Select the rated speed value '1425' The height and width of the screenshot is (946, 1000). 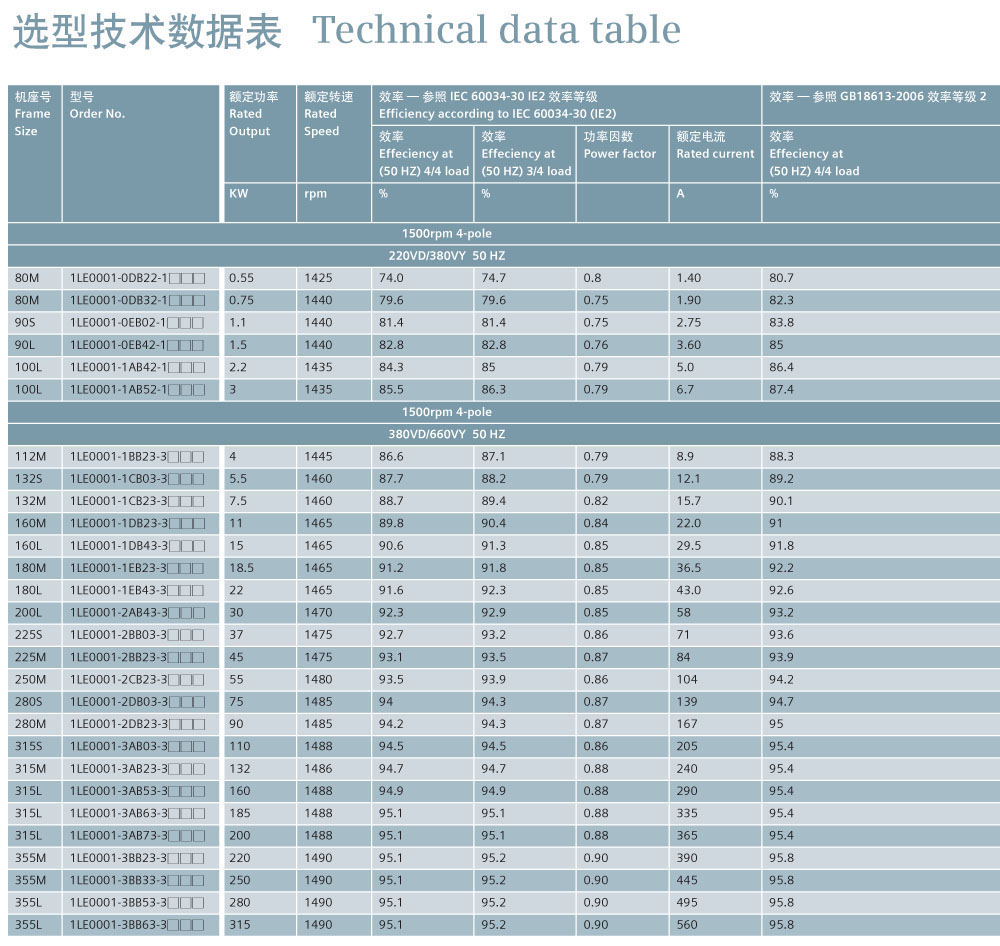click(x=318, y=277)
